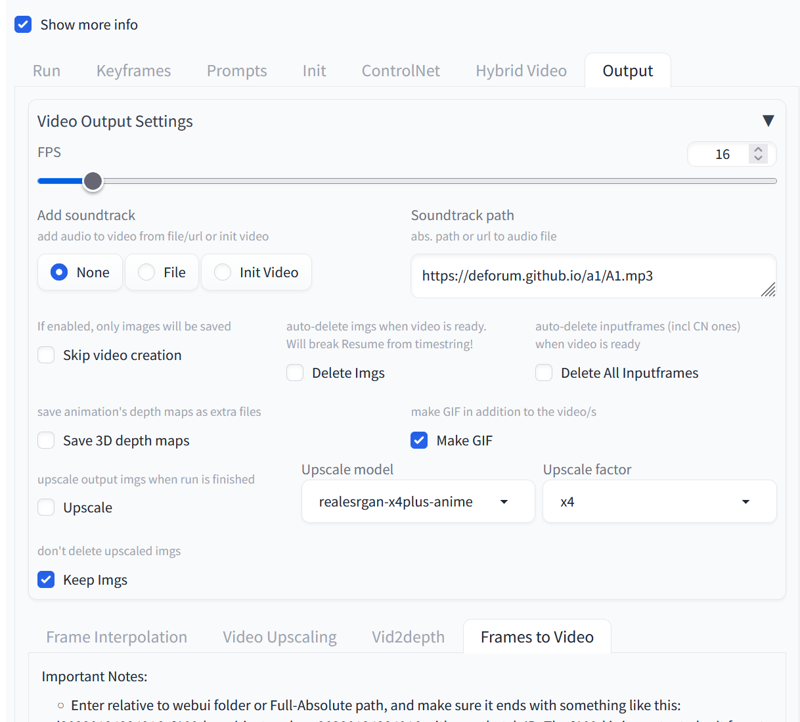Check Delete All Inputframes option
Image resolution: width=800 pixels, height=722 pixels.
(x=544, y=372)
